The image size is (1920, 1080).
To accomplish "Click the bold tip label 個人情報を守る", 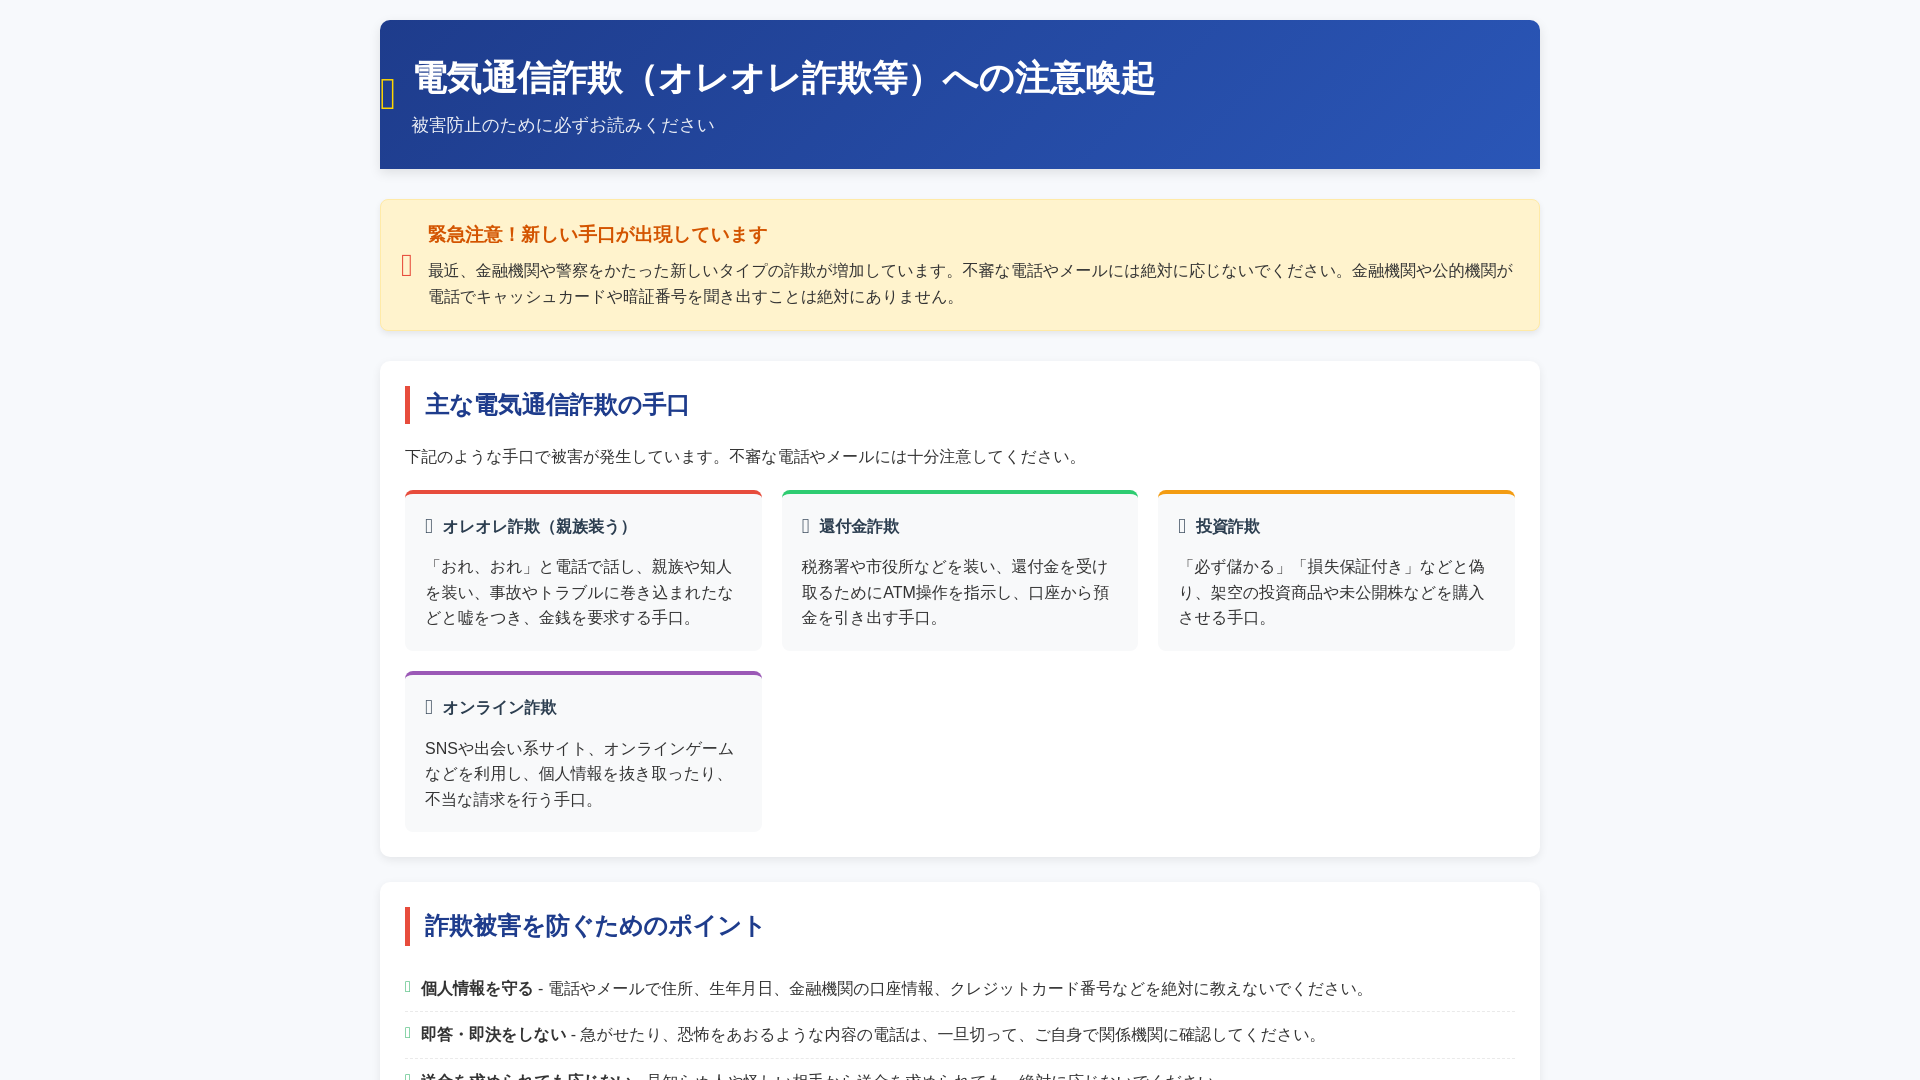I will [477, 989].
